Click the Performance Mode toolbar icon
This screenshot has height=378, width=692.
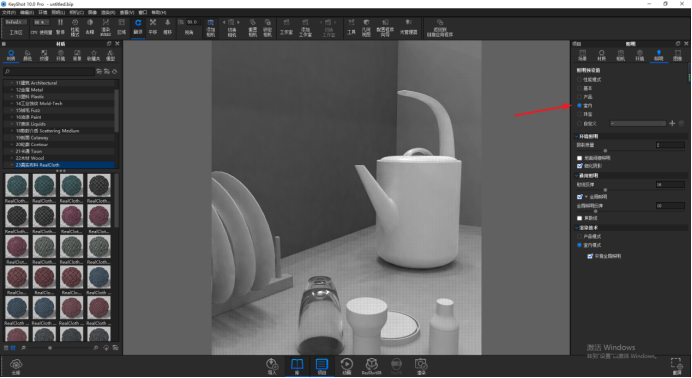(75, 22)
